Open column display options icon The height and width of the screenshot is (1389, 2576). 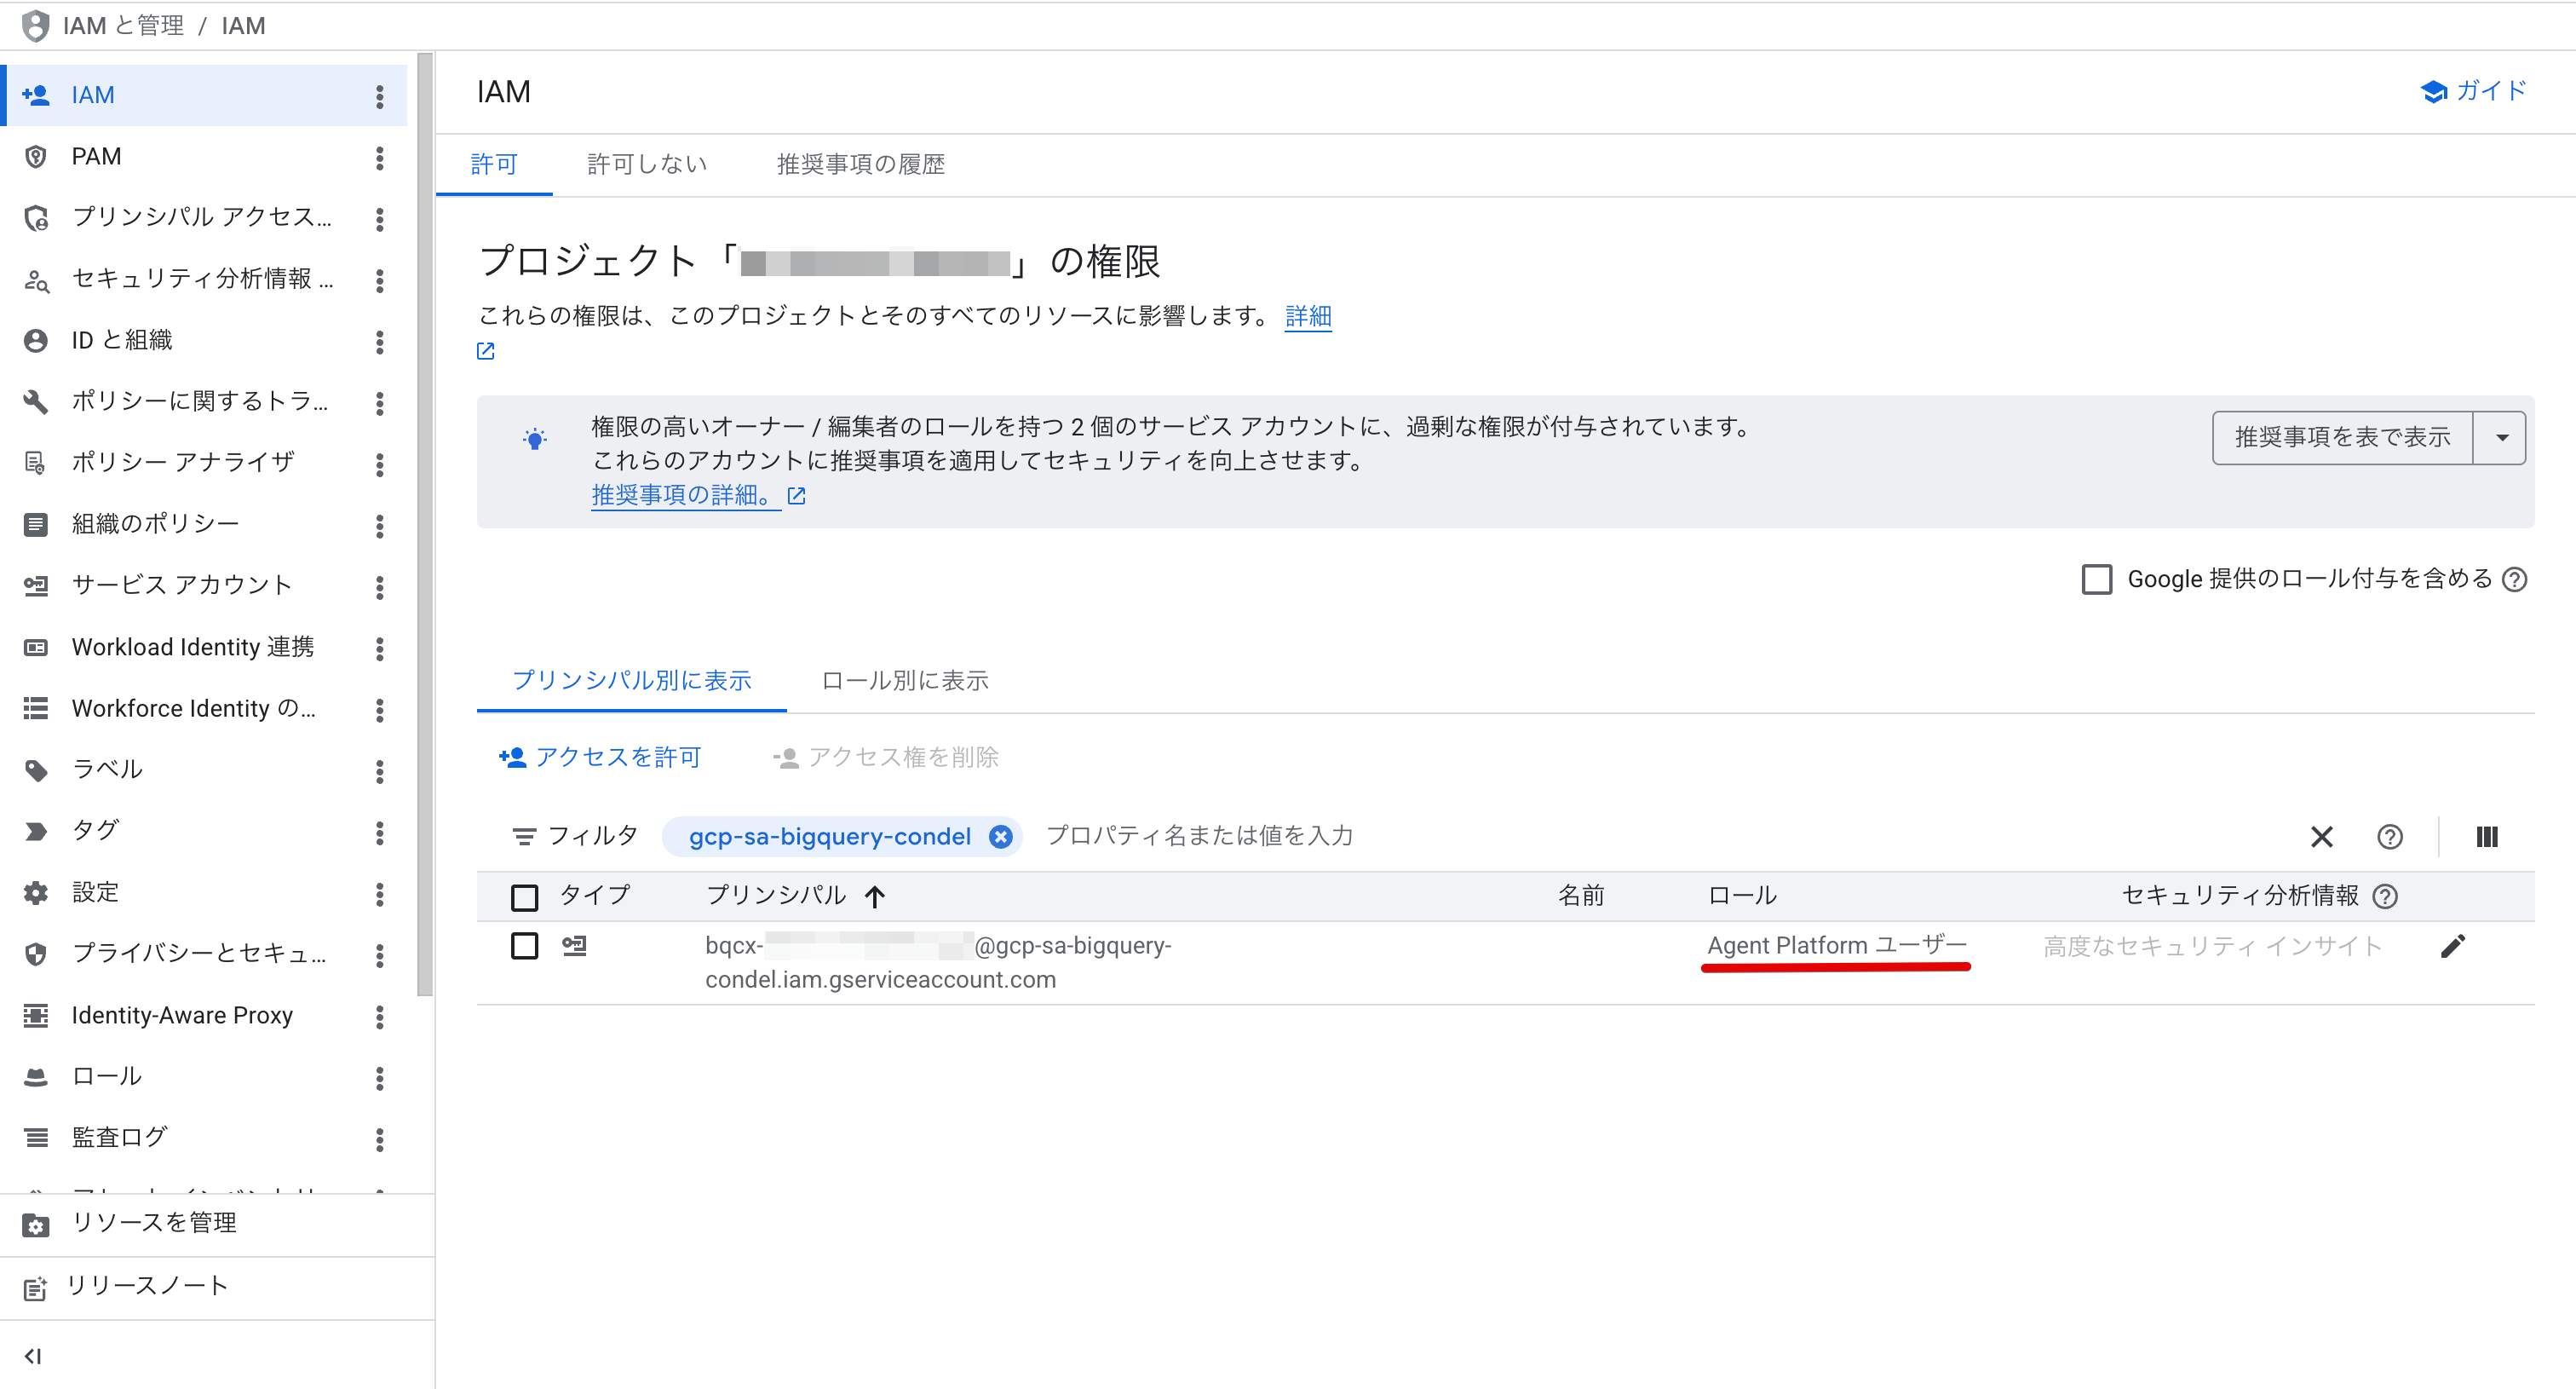point(2487,837)
